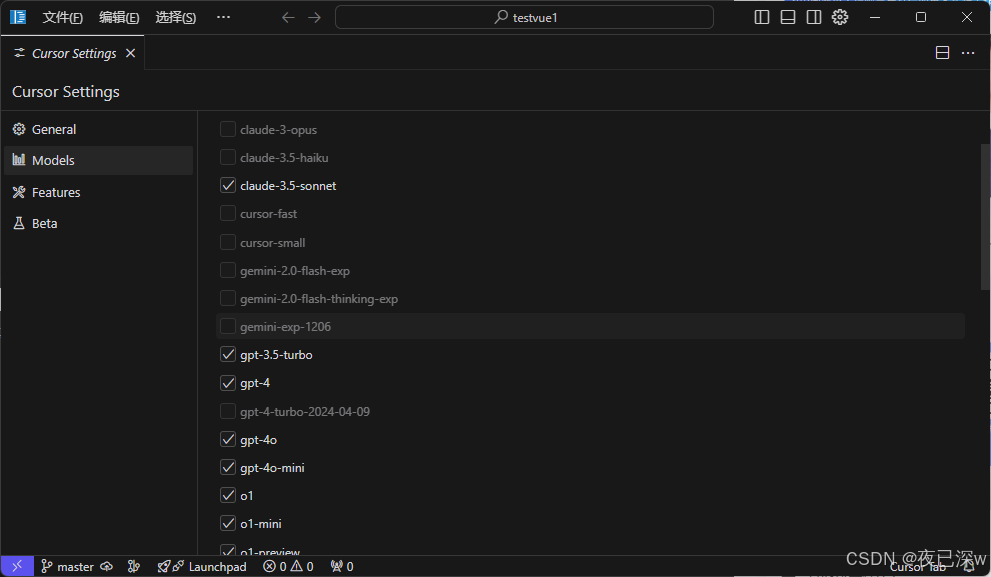
Task: Open settings via title bar gear icon
Action: 839,18
